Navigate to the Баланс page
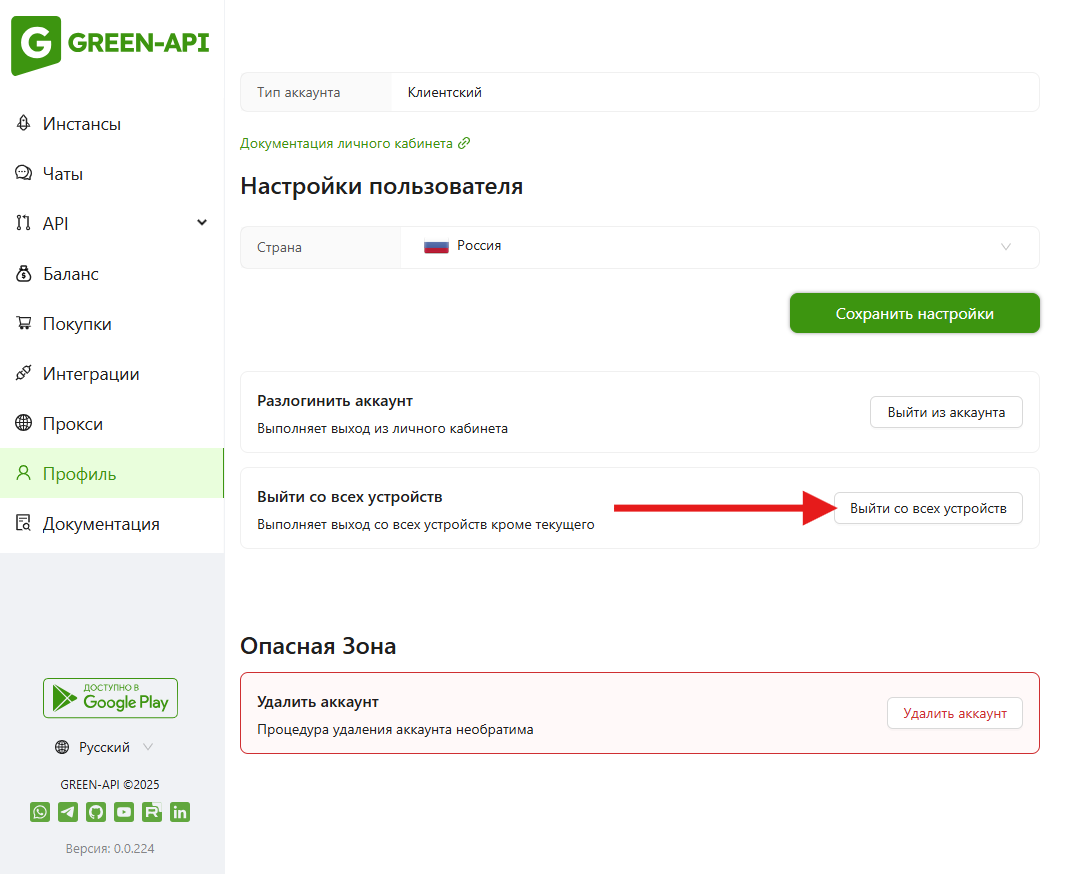Viewport: 1079px width, 874px height. (x=70, y=274)
